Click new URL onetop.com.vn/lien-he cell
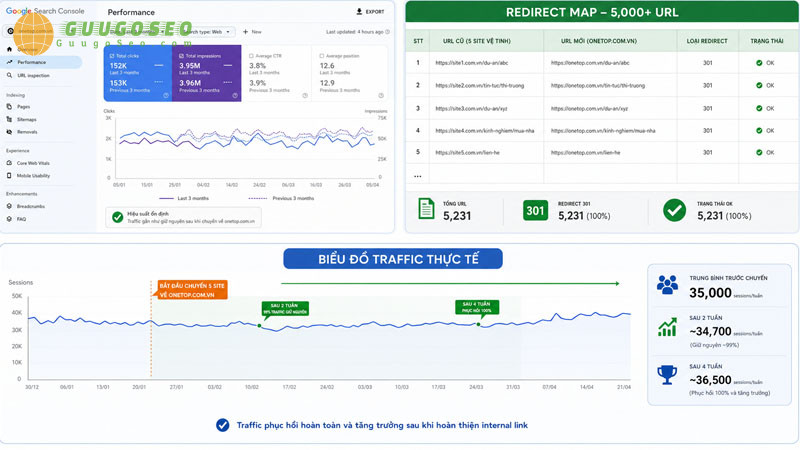Image resolution: width=800 pixels, height=450 pixels. click(x=585, y=153)
